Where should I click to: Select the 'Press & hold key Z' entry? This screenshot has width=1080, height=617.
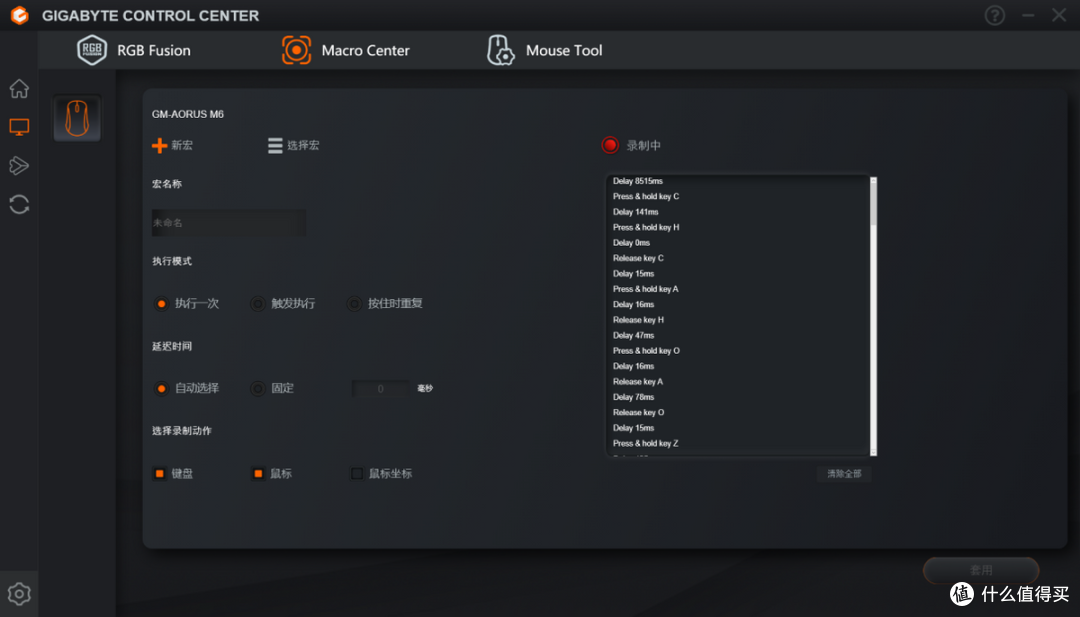[646, 443]
